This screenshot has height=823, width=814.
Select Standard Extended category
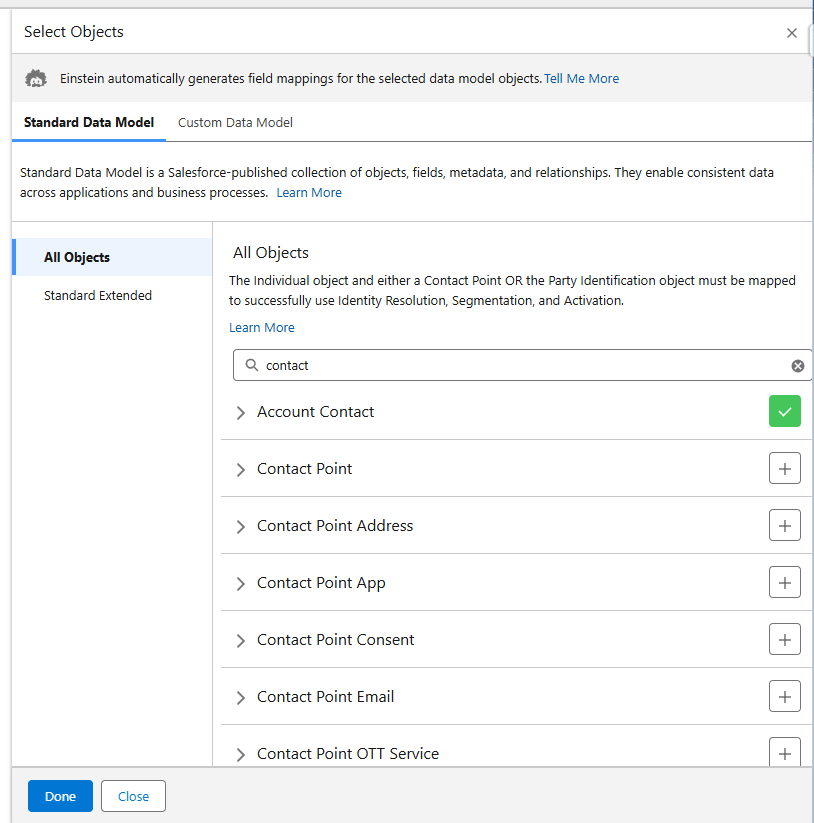pos(98,296)
